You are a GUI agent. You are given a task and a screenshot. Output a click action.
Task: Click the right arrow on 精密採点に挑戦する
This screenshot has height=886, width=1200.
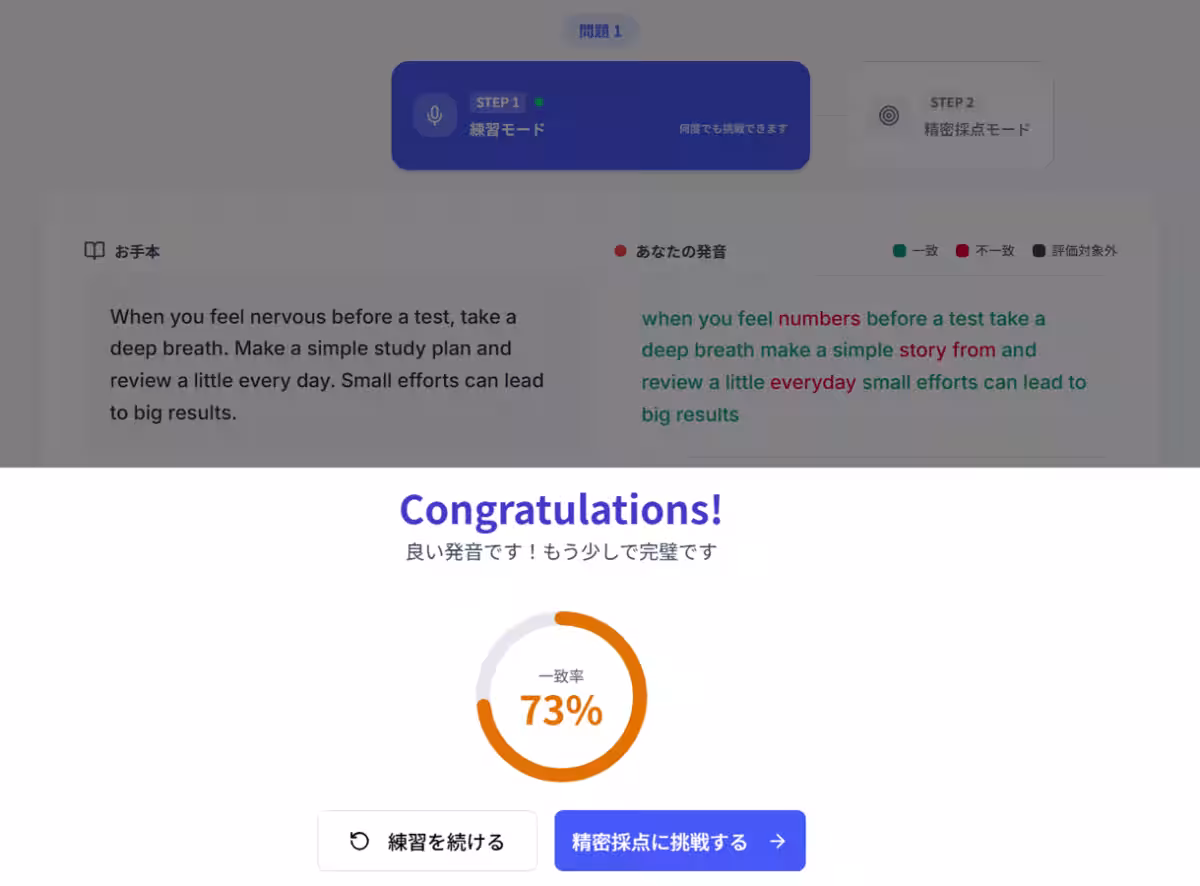(777, 842)
